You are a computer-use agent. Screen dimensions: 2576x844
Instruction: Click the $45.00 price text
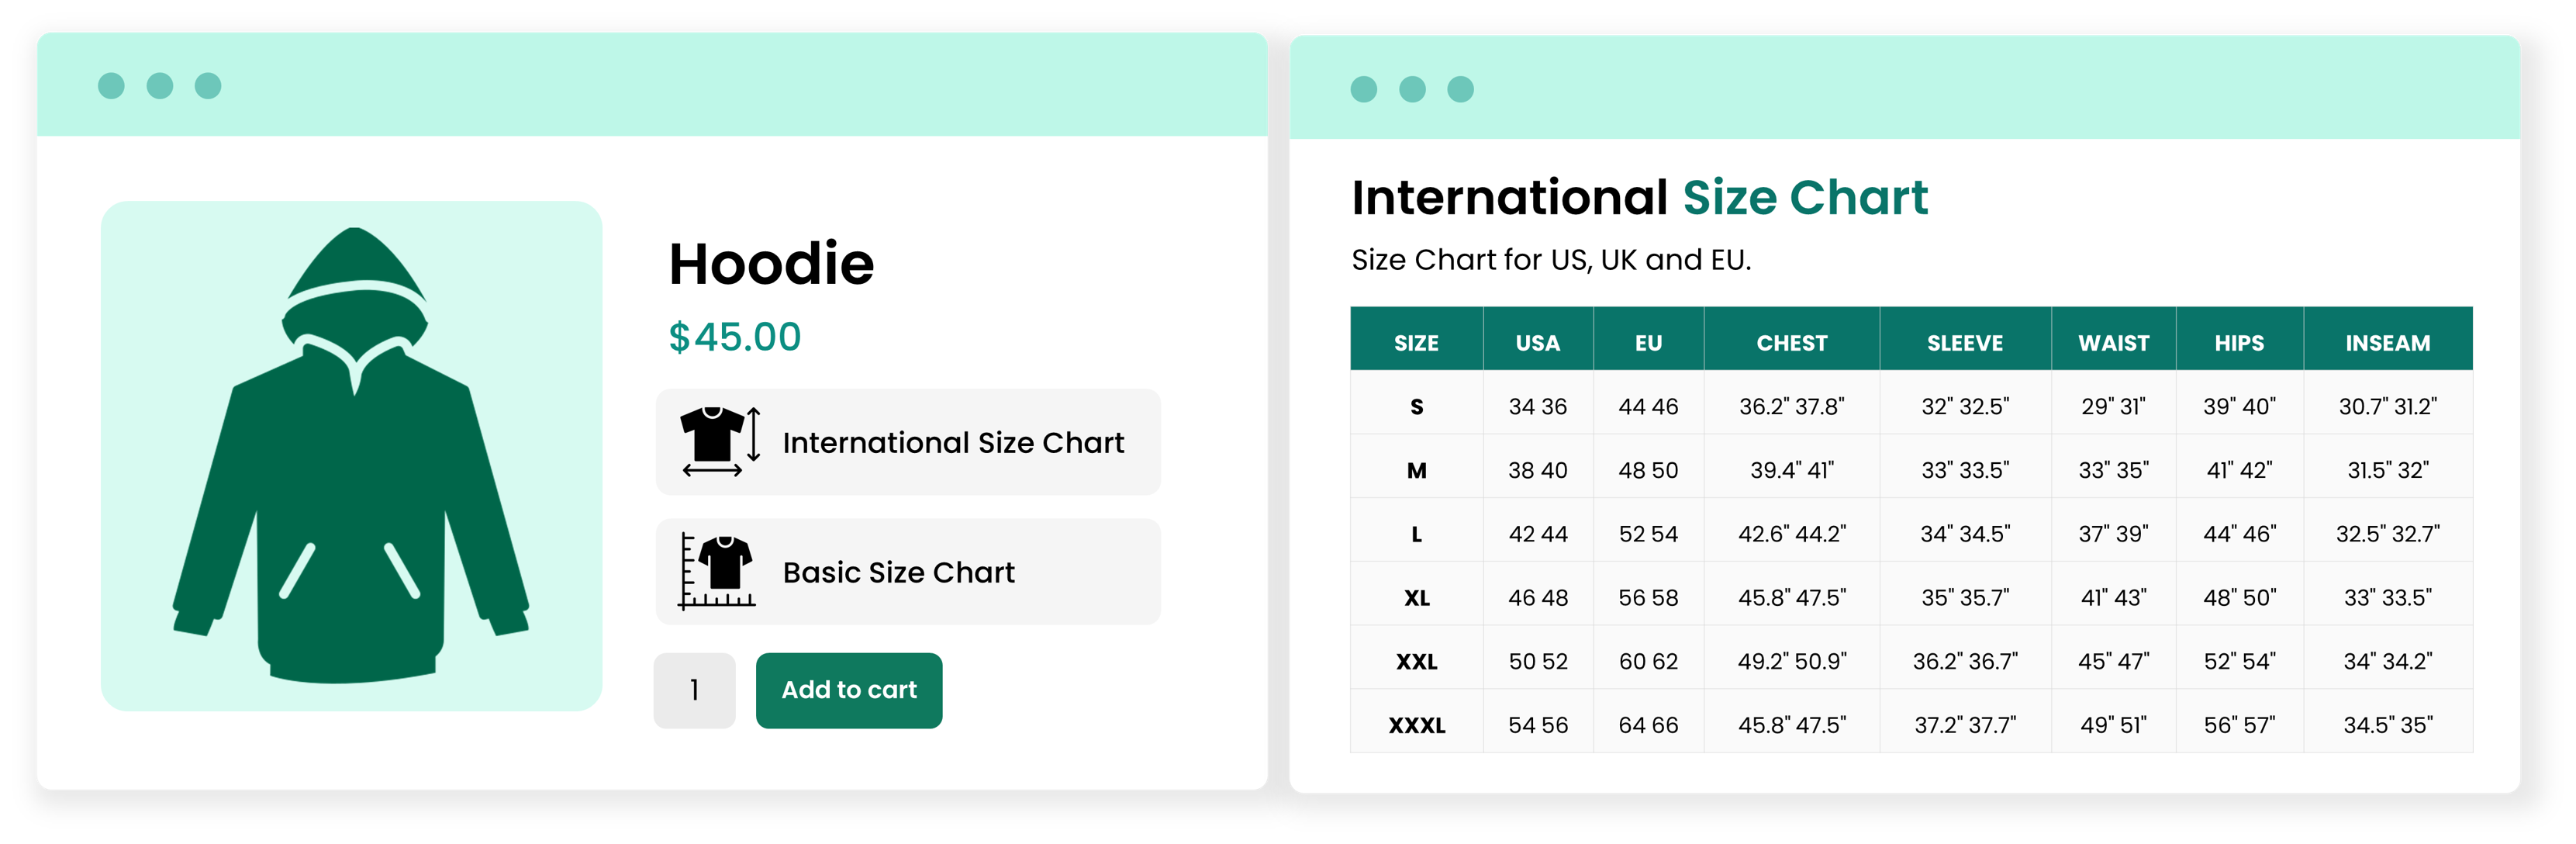point(735,337)
